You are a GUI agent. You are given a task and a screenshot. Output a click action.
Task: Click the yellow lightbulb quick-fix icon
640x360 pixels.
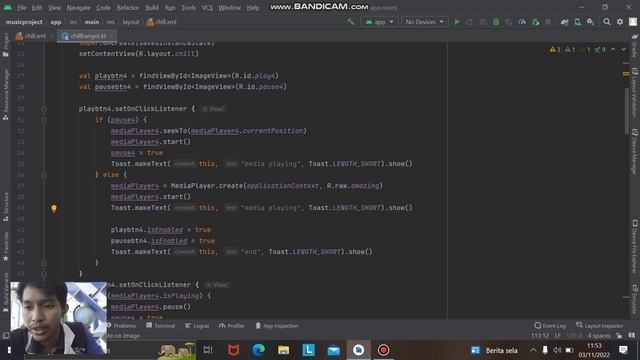pyautogui.click(x=54, y=208)
